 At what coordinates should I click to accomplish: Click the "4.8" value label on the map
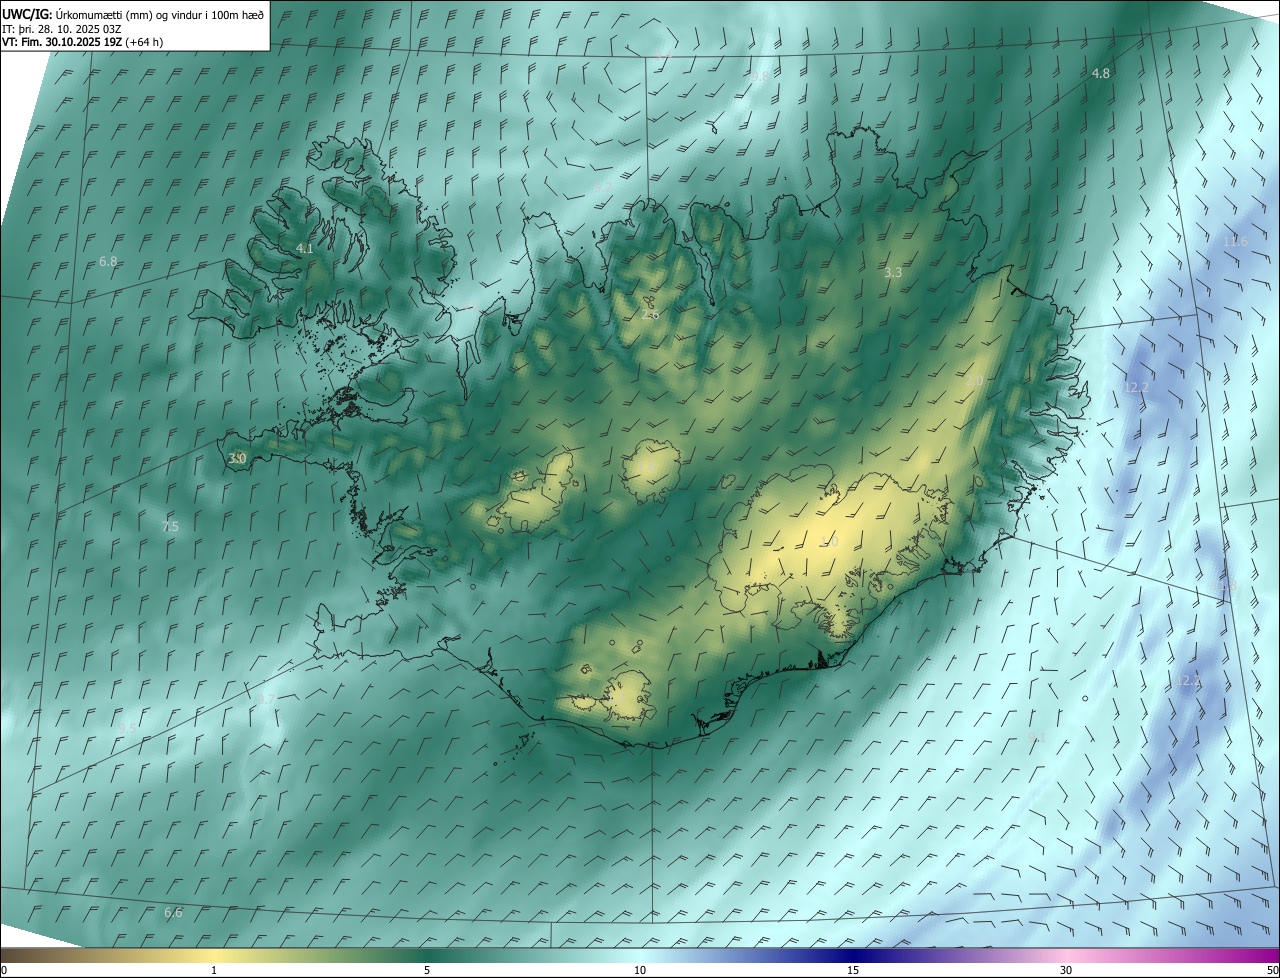[x=1100, y=74]
